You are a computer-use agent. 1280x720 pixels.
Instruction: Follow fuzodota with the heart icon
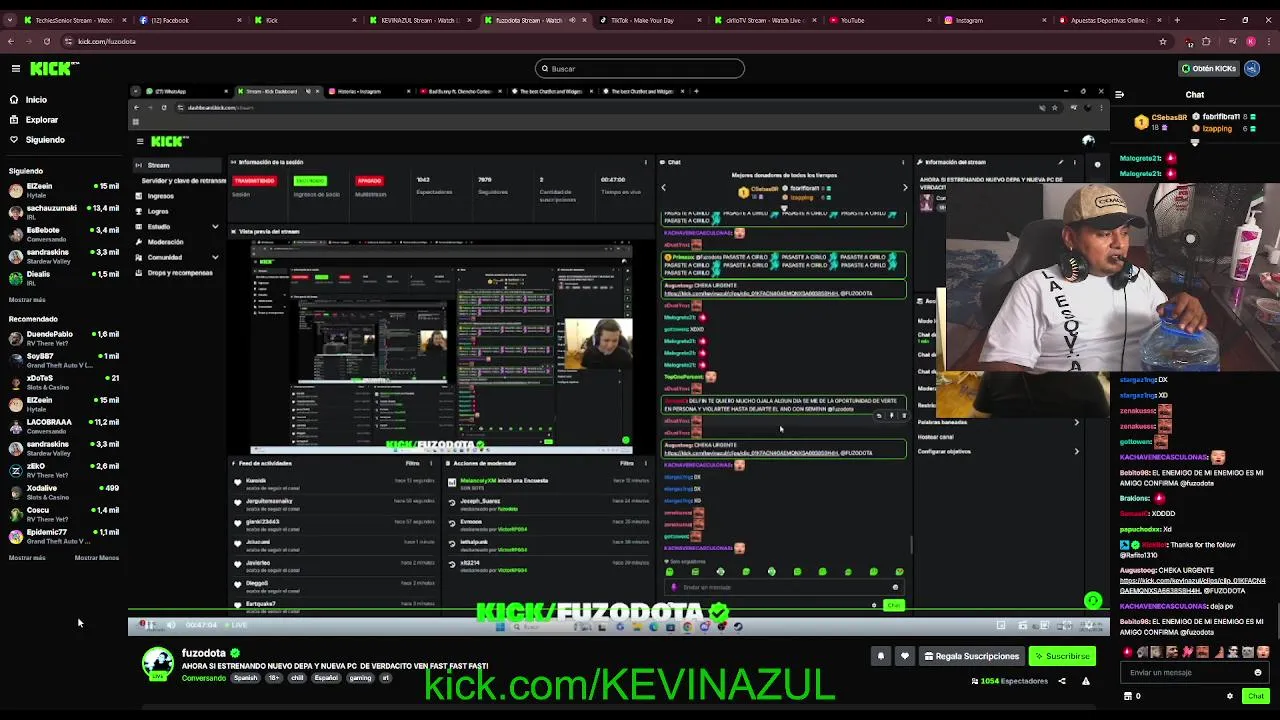(905, 656)
